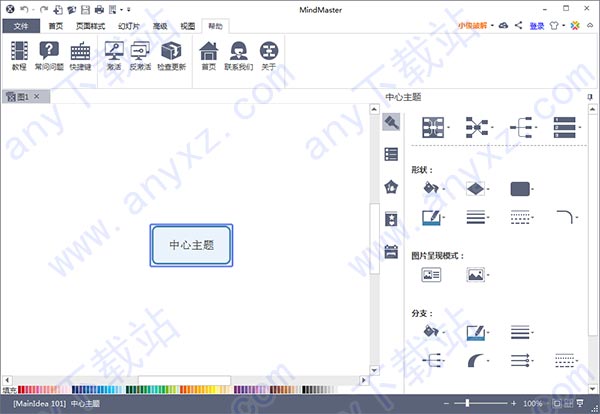
Task: Open corner style dropdown under 形状
Action: [567, 217]
